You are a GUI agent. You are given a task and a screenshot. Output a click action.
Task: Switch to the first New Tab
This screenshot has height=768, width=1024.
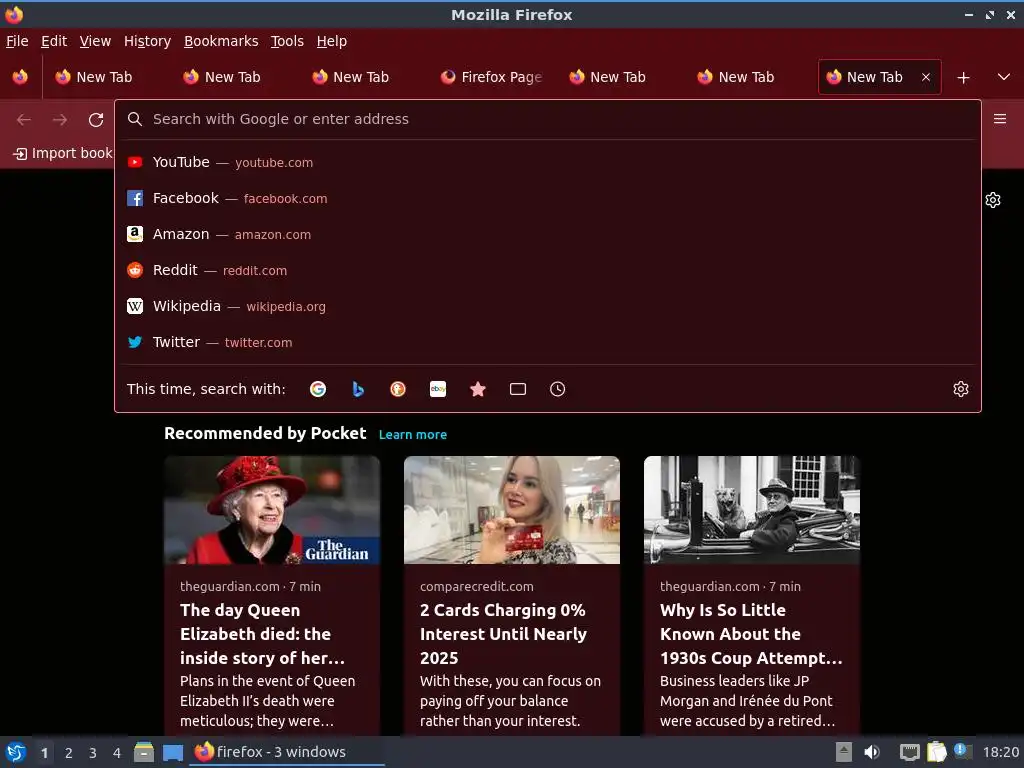[x=104, y=77]
